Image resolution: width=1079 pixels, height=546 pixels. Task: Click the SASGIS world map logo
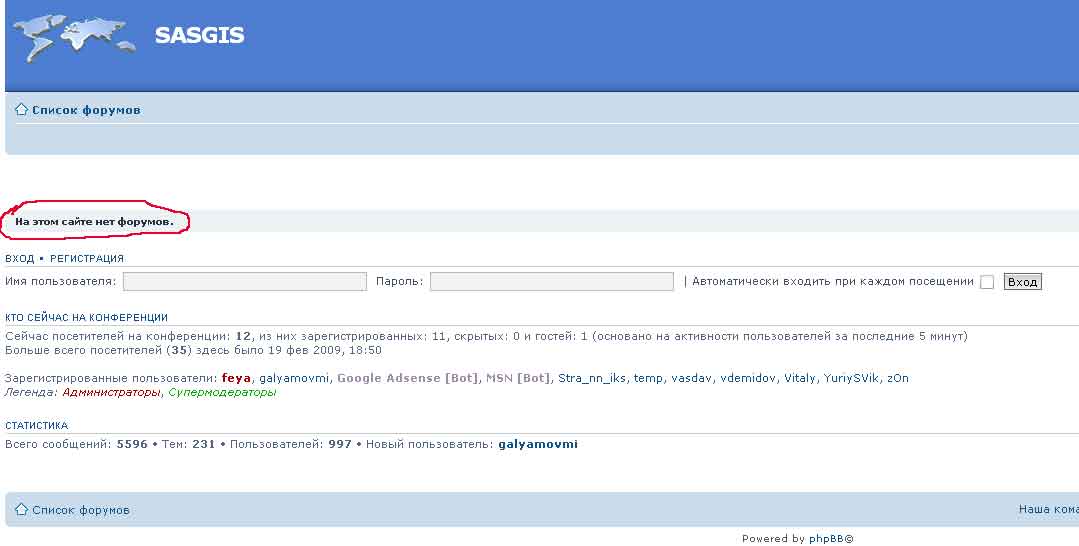point(73,35)
